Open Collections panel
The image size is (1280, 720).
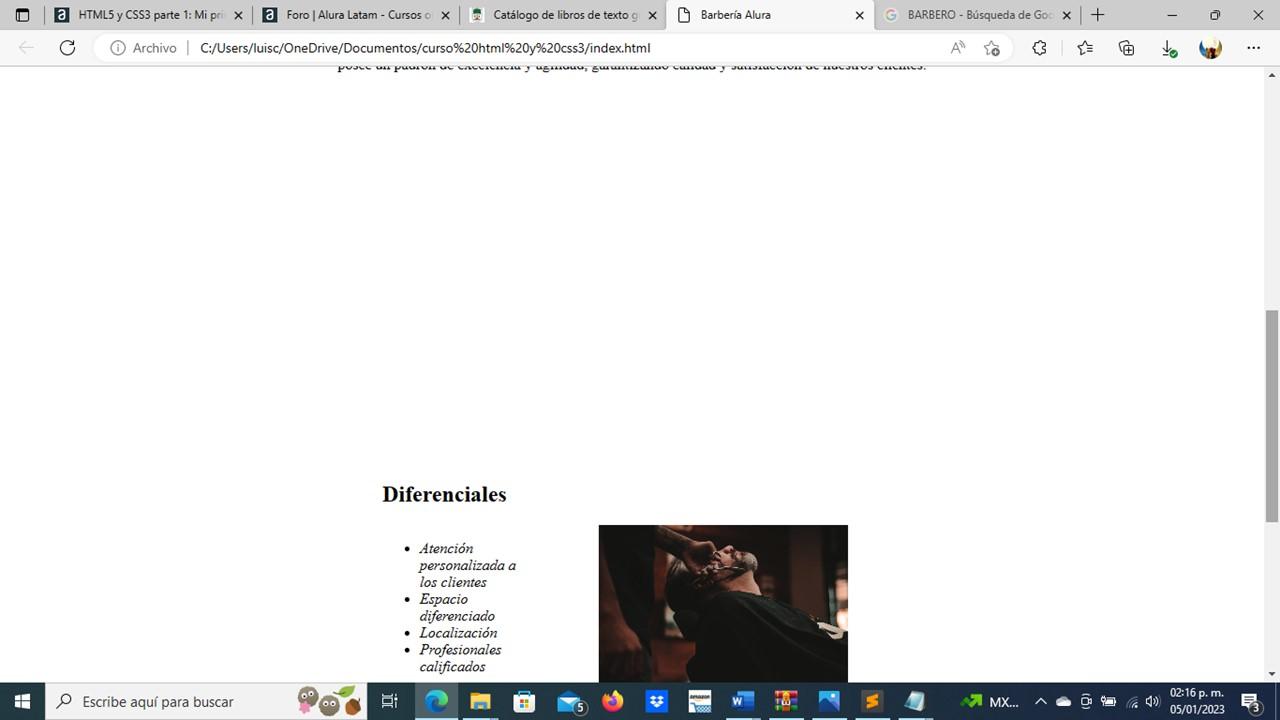(x=1127, y=48)
